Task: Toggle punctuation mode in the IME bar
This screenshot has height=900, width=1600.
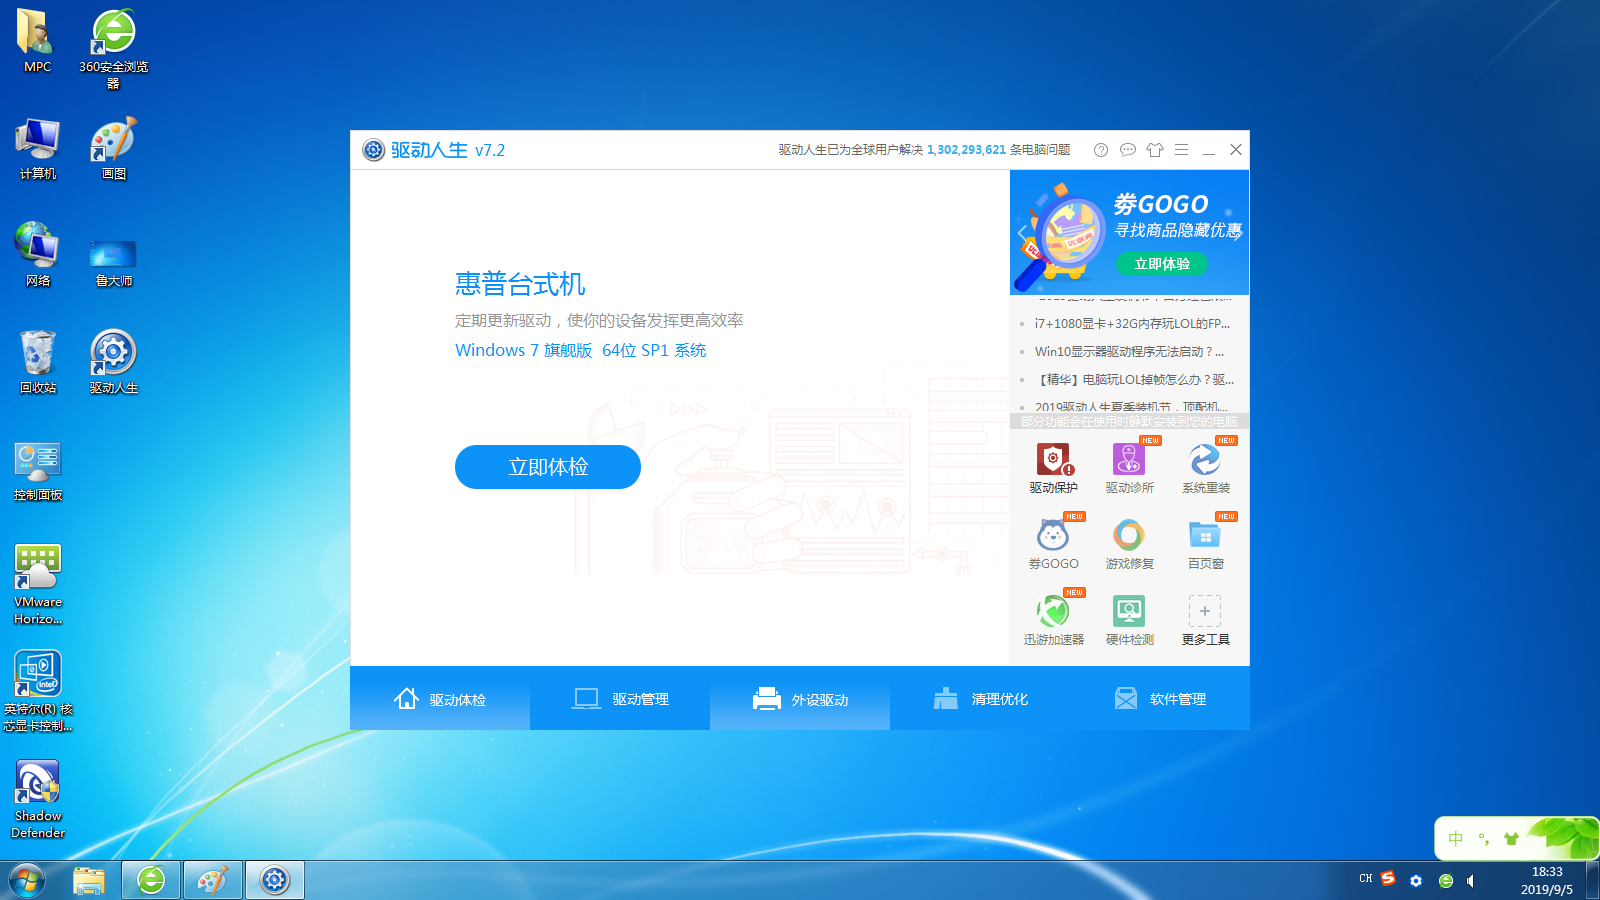Action: tap(1484, 839)
